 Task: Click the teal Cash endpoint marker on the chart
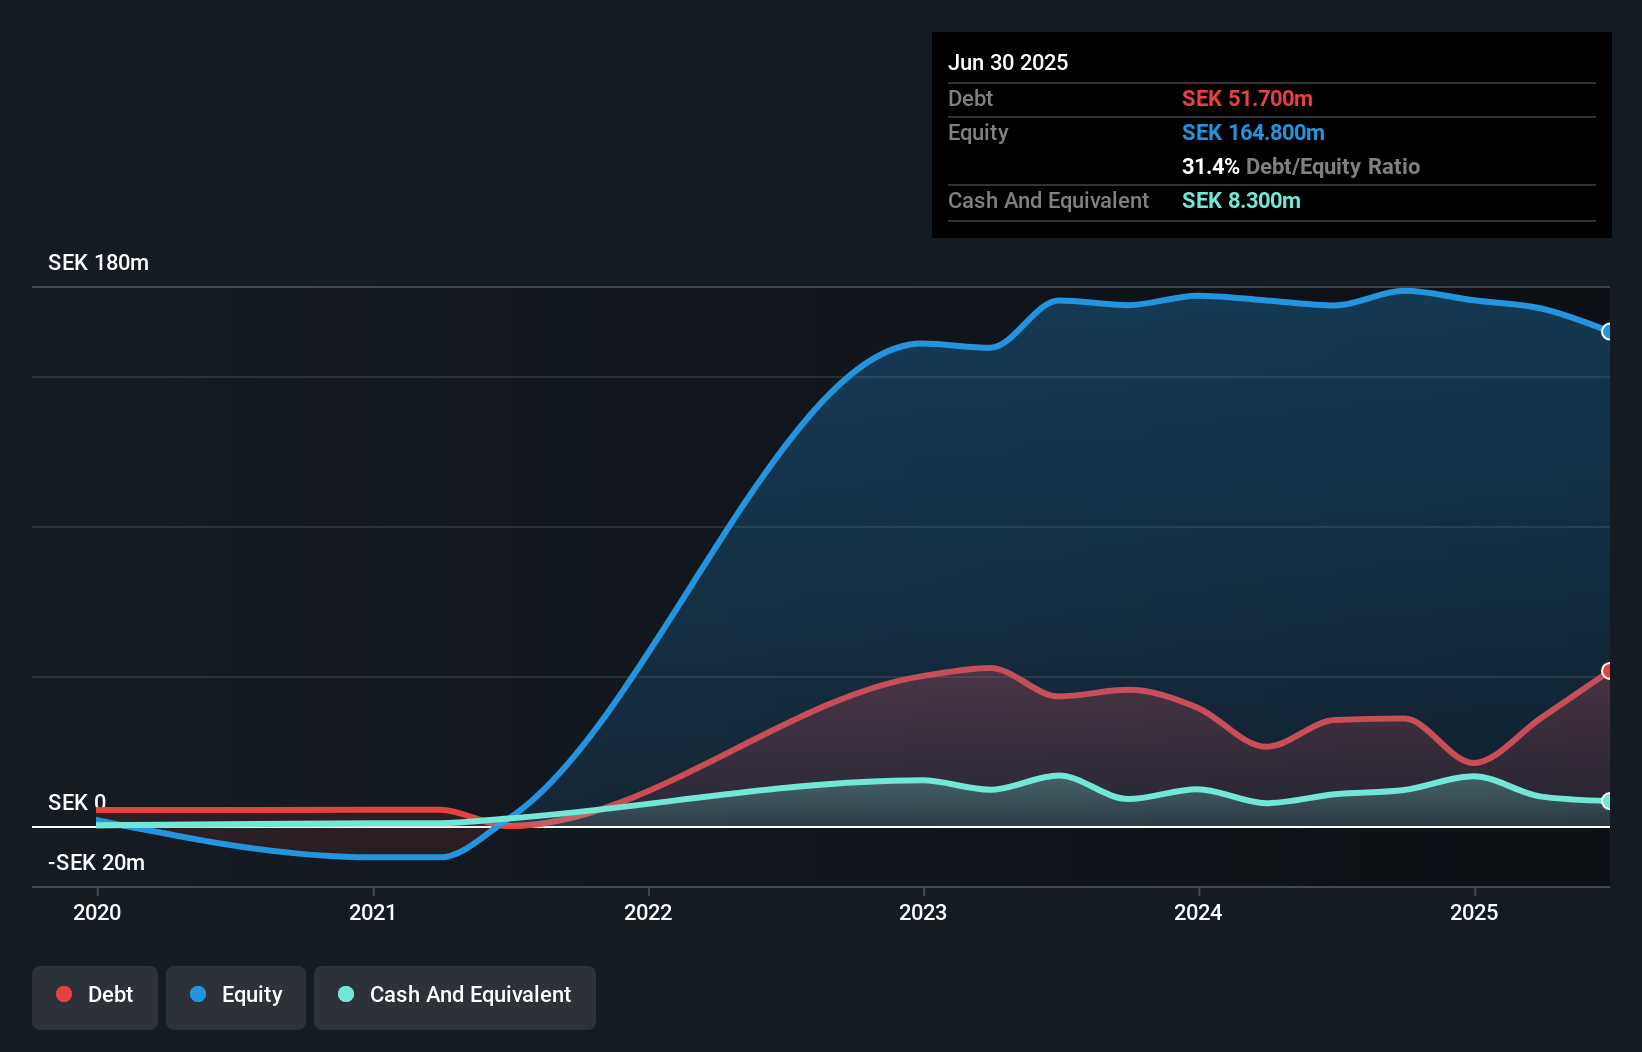1607,800
